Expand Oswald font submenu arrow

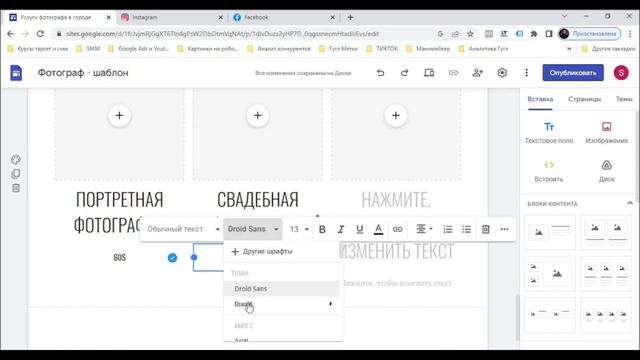coord(330,304)
